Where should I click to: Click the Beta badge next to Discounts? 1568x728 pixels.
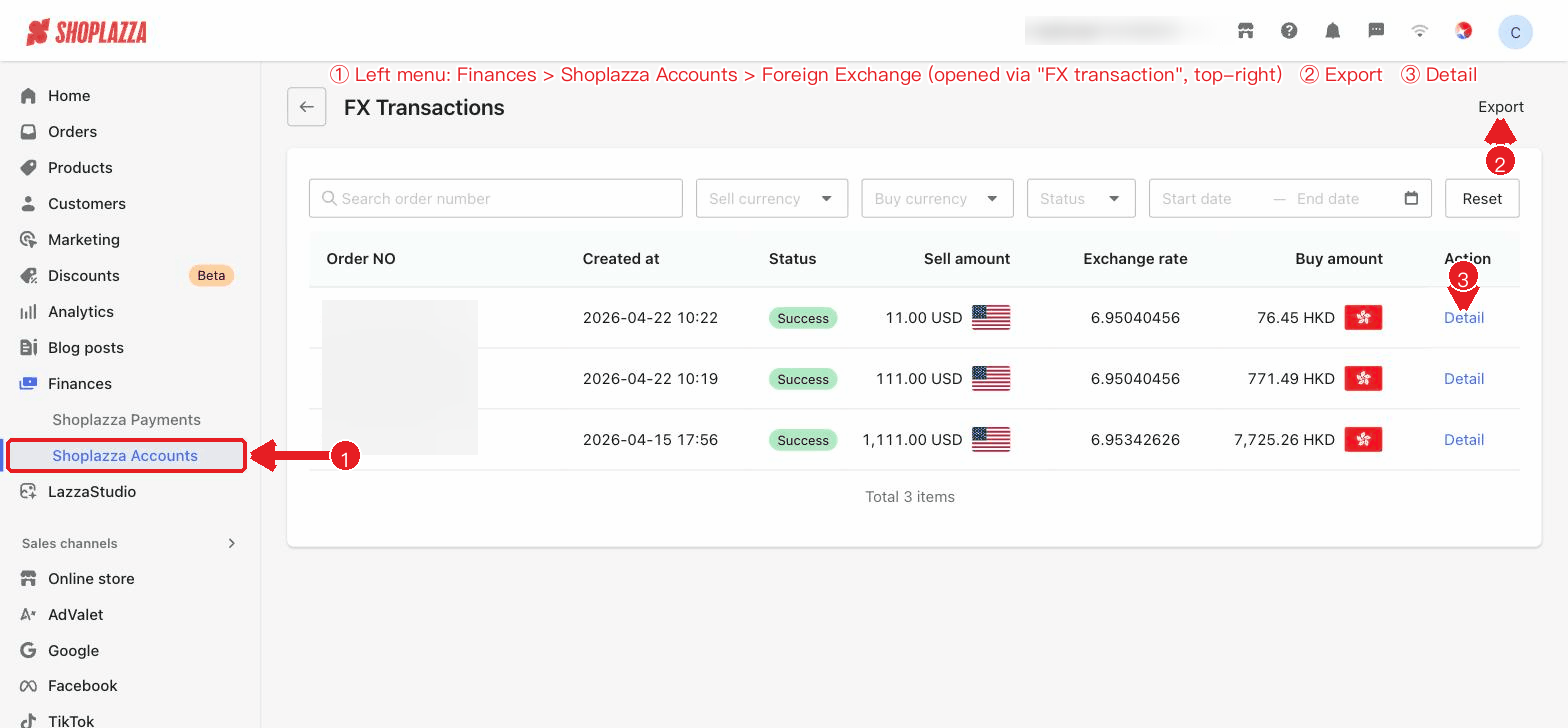[x=211, y=276]
